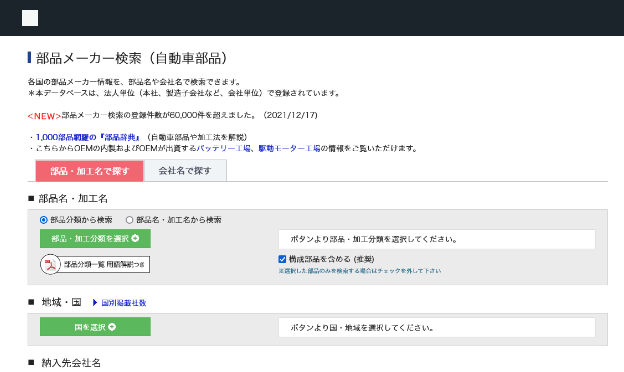Click heading 部品メーカー検索（自動車部品）
Image resolution: width=624 pixels, height=372 pixels.
132,58
